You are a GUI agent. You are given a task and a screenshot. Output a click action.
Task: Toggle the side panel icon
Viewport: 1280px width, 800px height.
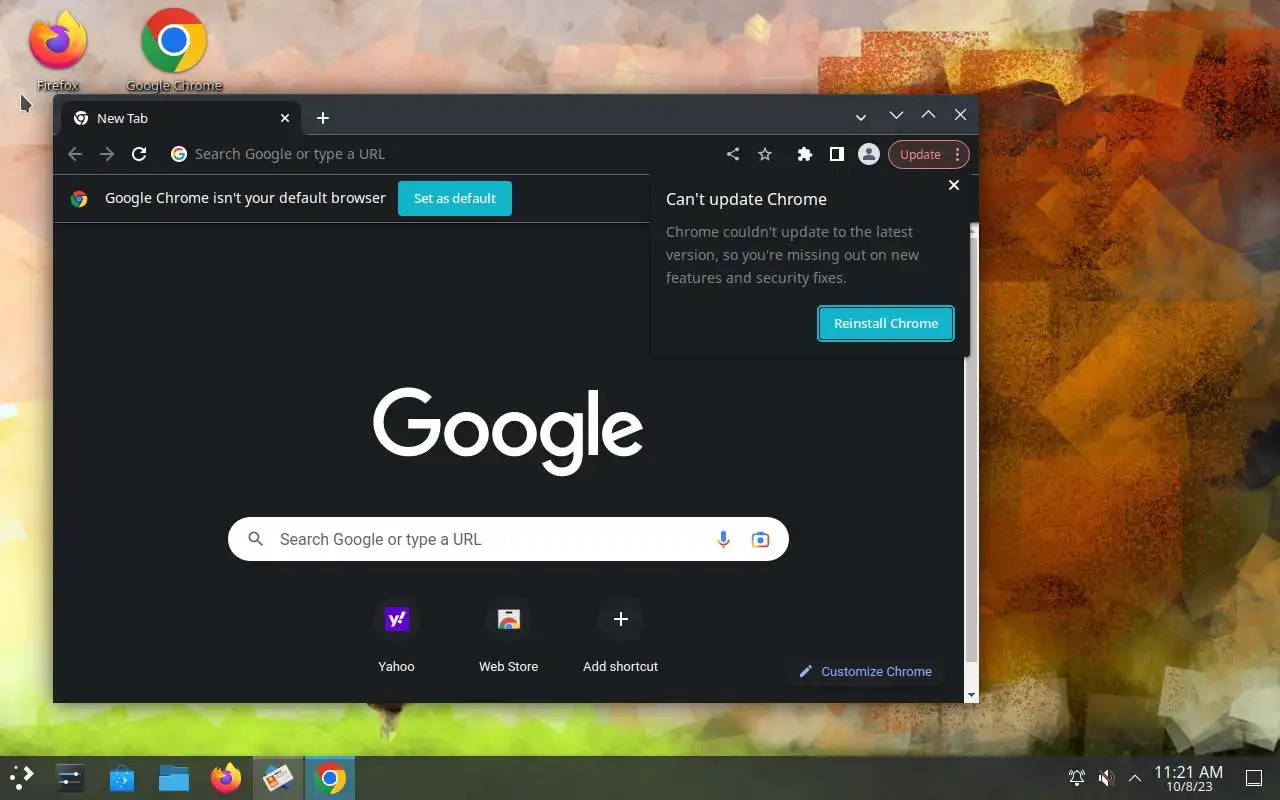pyautogui.click(x=836, y=154)
